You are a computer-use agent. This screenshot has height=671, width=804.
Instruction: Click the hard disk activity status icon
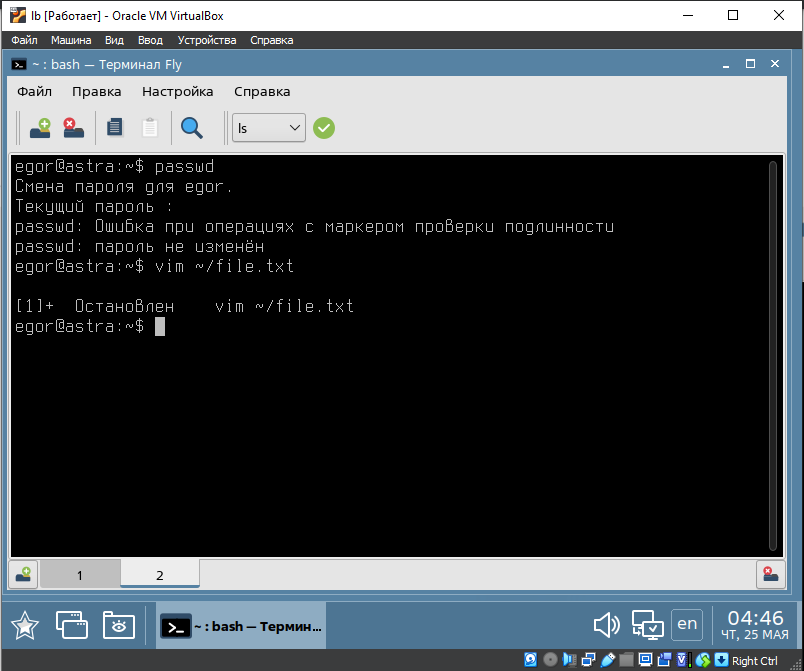[530, 660]
